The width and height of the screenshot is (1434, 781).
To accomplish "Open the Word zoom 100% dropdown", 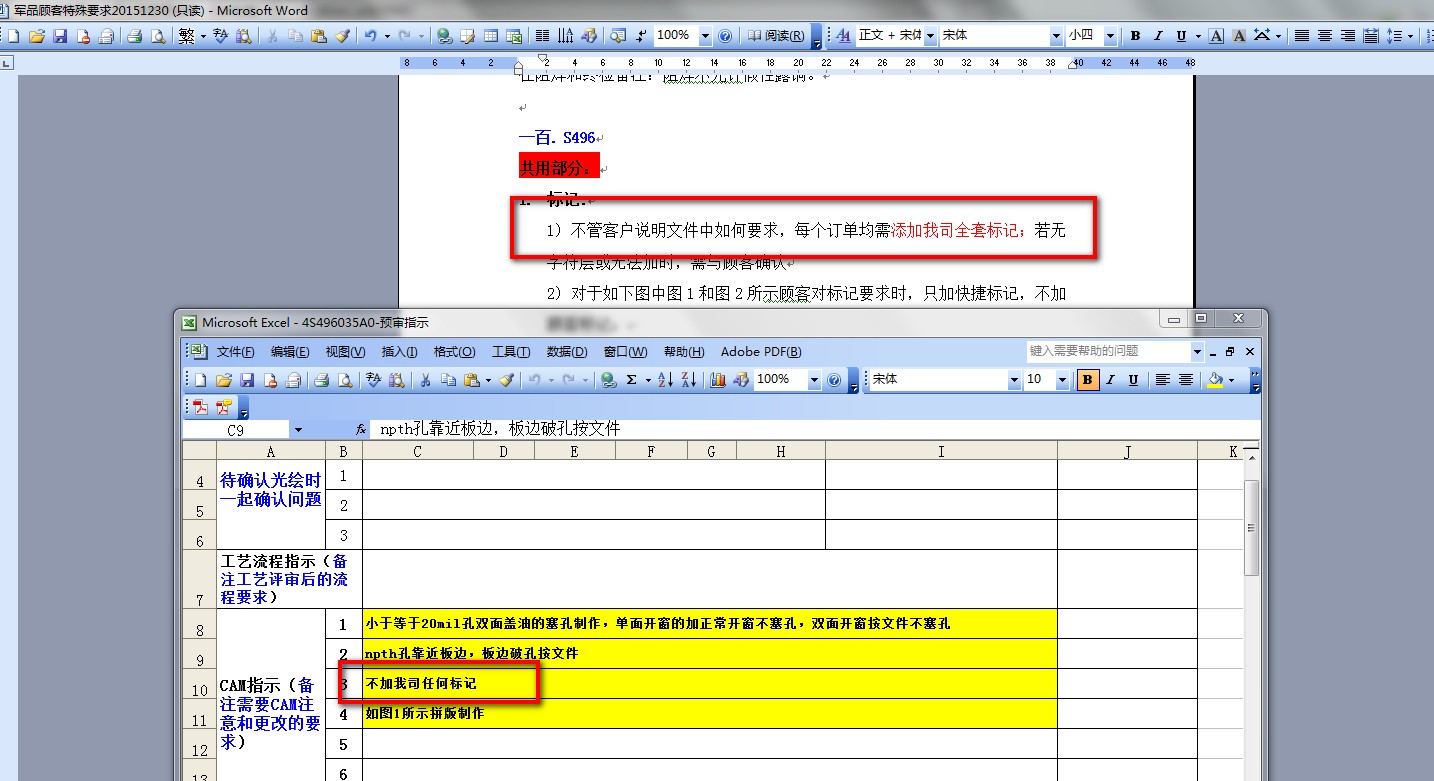I will coord(705,36).
